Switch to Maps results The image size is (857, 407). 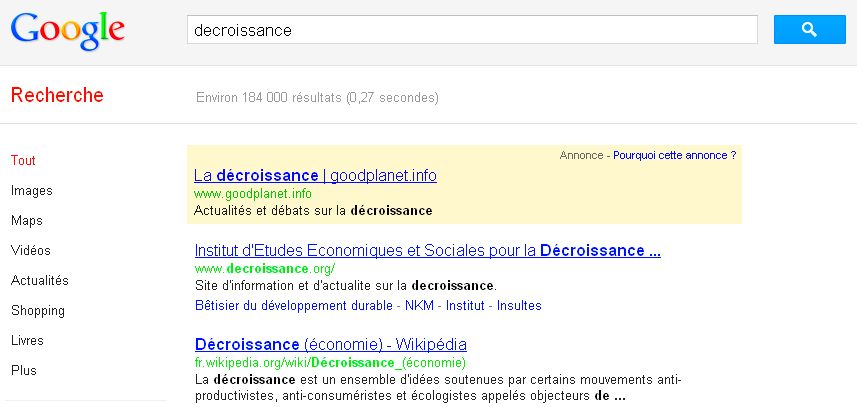(27, 221)
